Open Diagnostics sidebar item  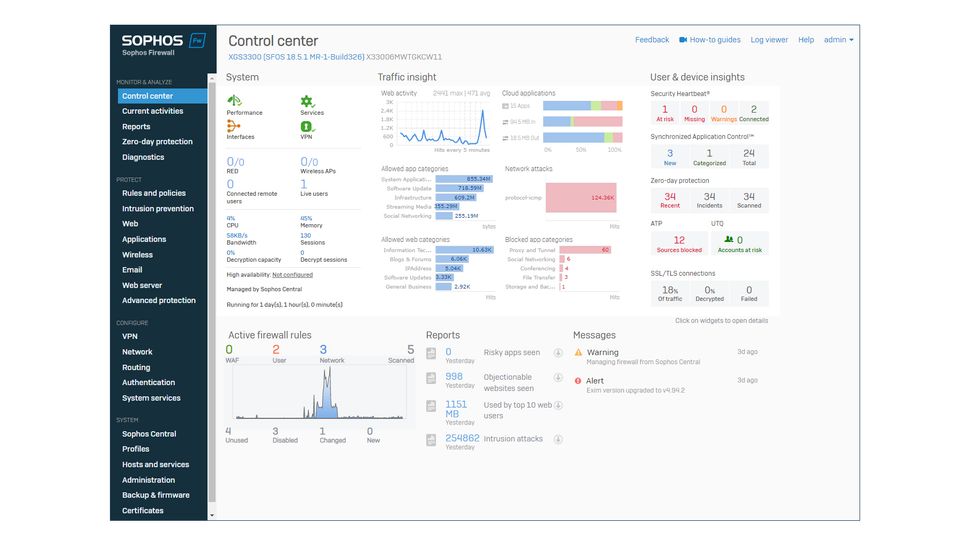pos(143,157)
